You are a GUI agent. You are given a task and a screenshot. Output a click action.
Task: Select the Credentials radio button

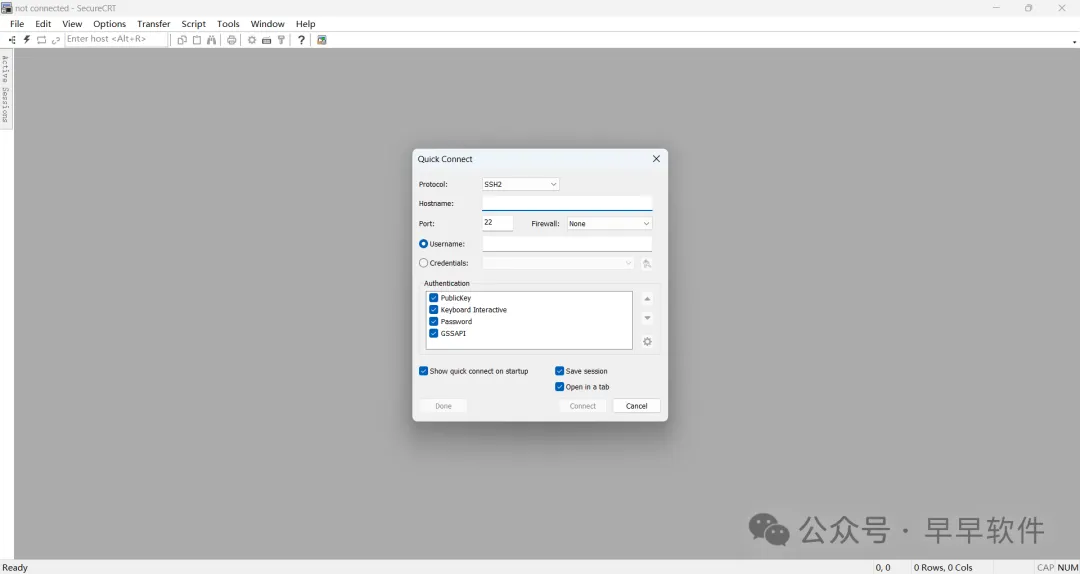point(424,263)
